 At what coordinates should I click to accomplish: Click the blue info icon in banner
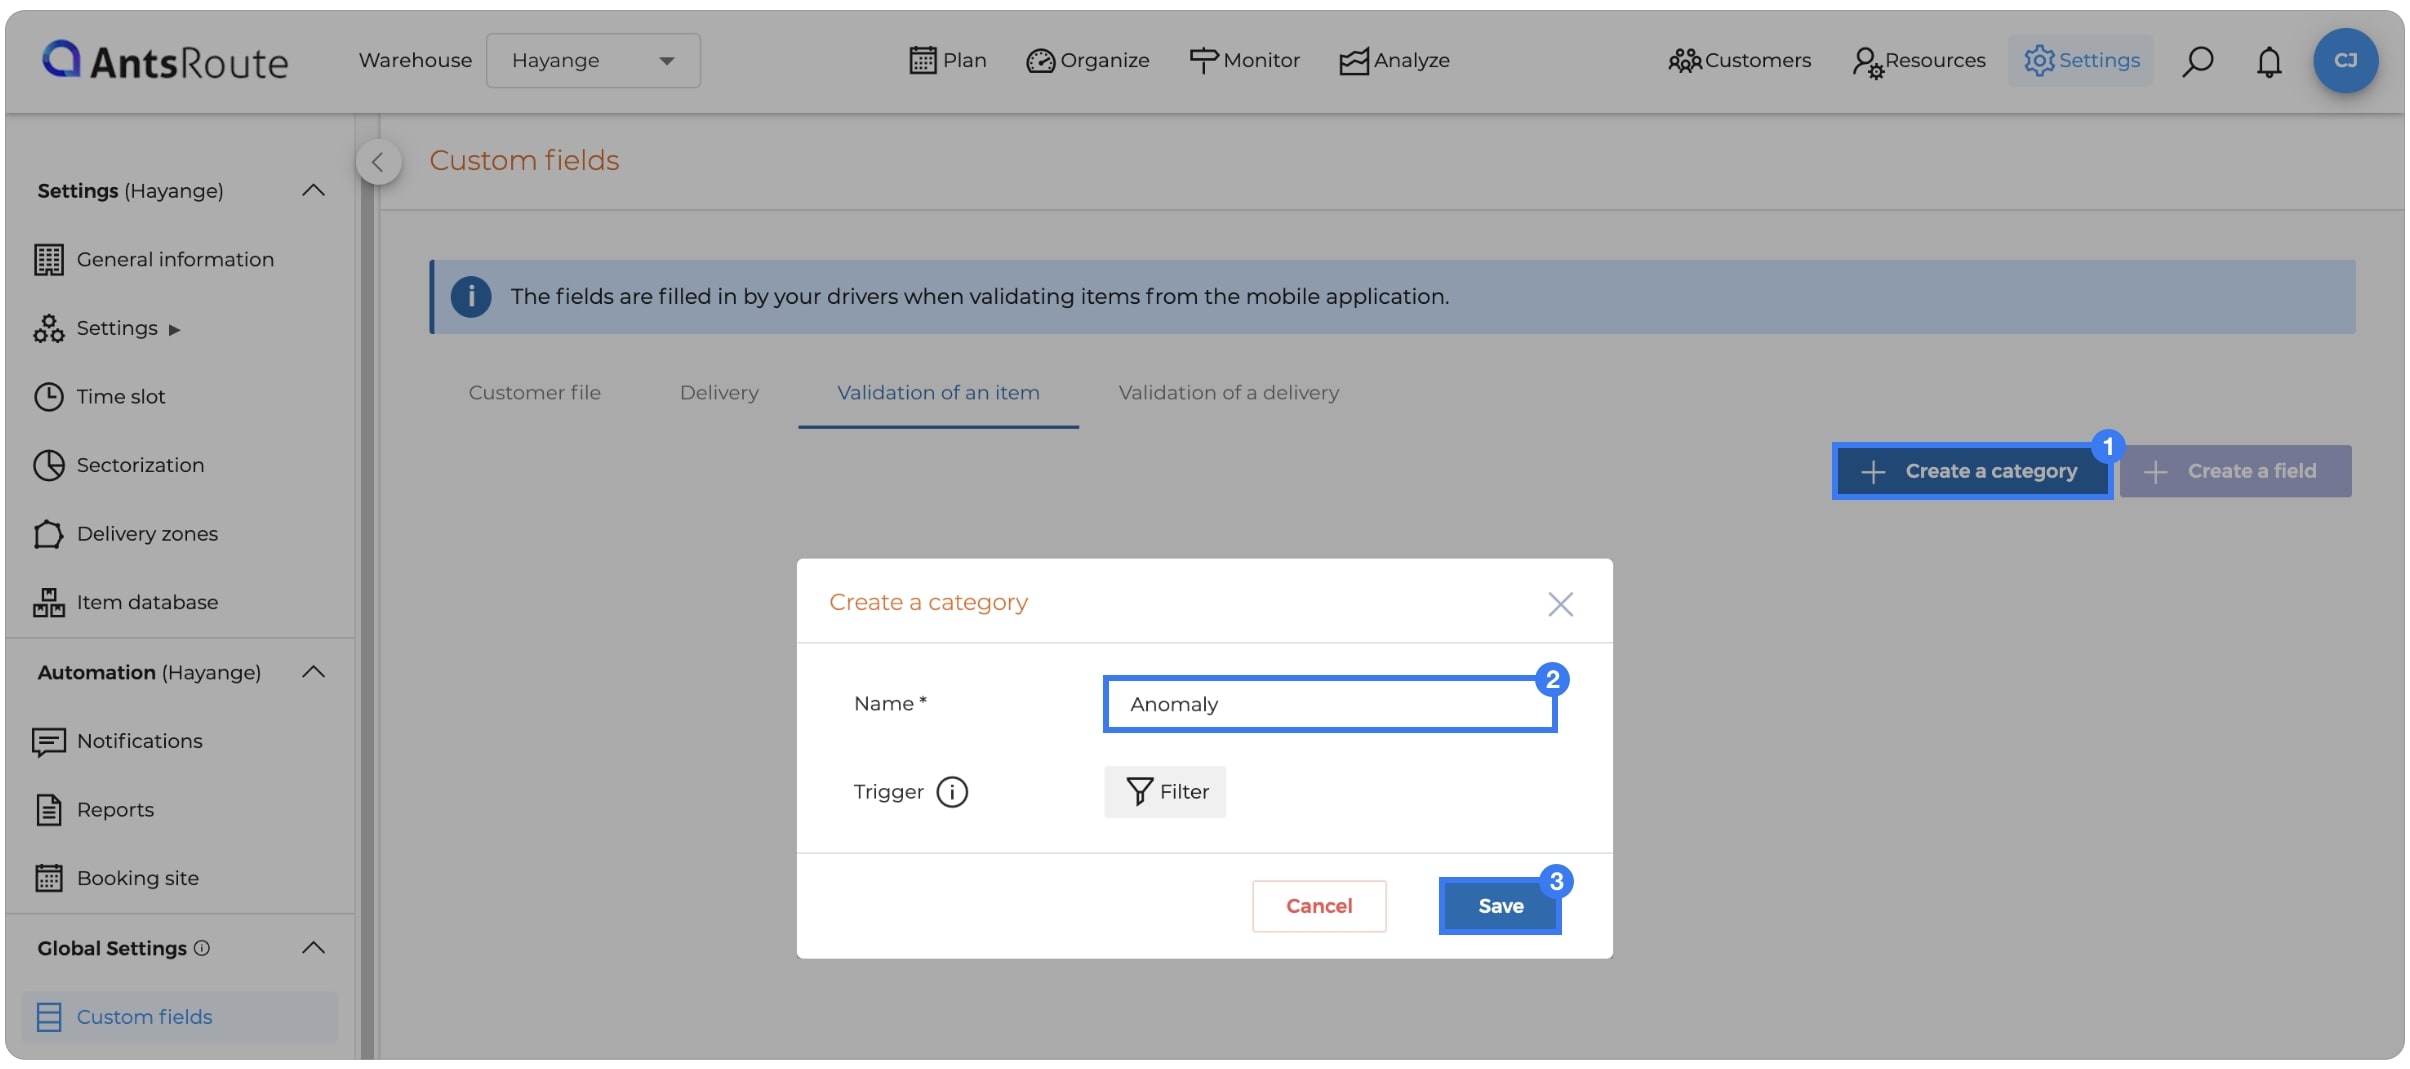pos(471,297)
